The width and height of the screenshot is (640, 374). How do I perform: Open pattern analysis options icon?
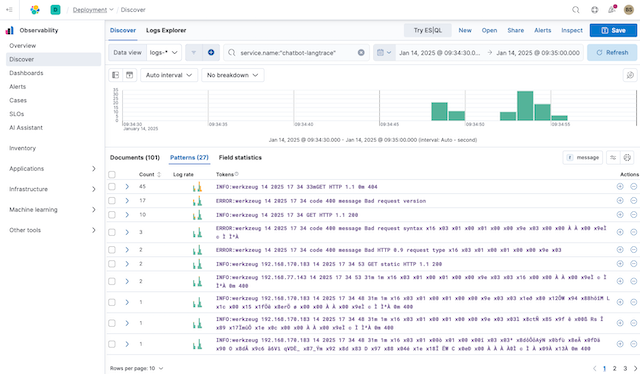point(613,157)
